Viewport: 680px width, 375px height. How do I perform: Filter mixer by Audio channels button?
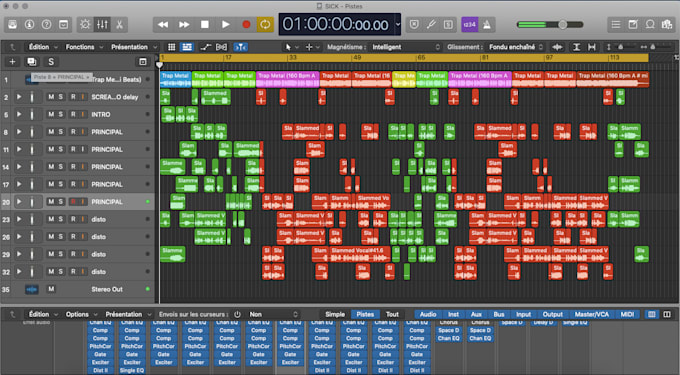[428, 314]
